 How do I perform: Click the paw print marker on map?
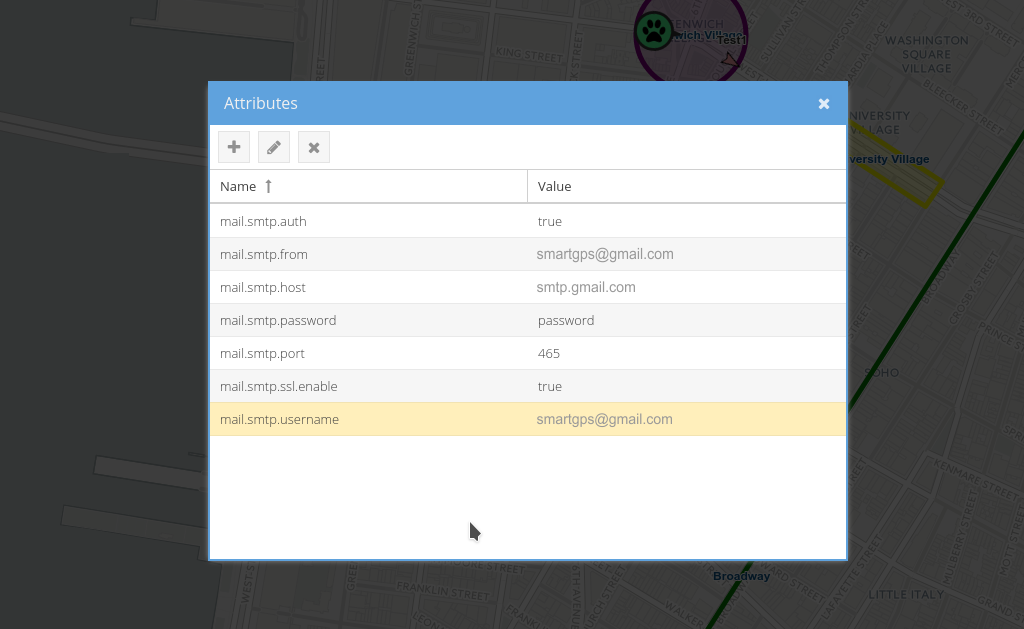(654, 31)
